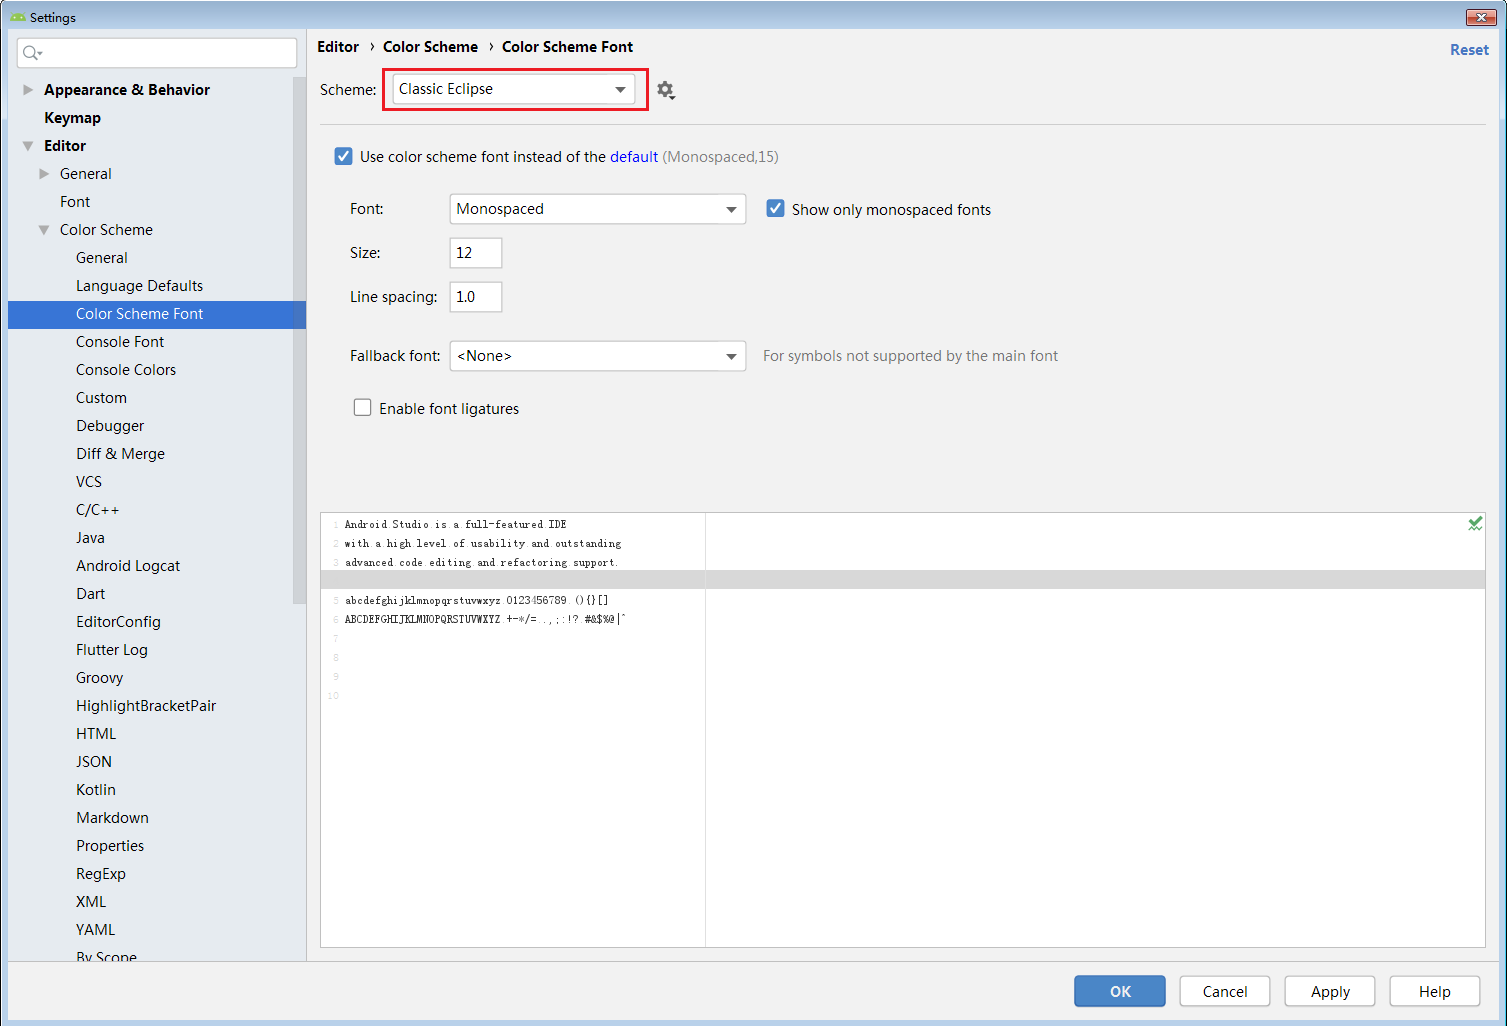
Task: Open XML color settings
Action: pyautogui.click(x=91, y=902)
